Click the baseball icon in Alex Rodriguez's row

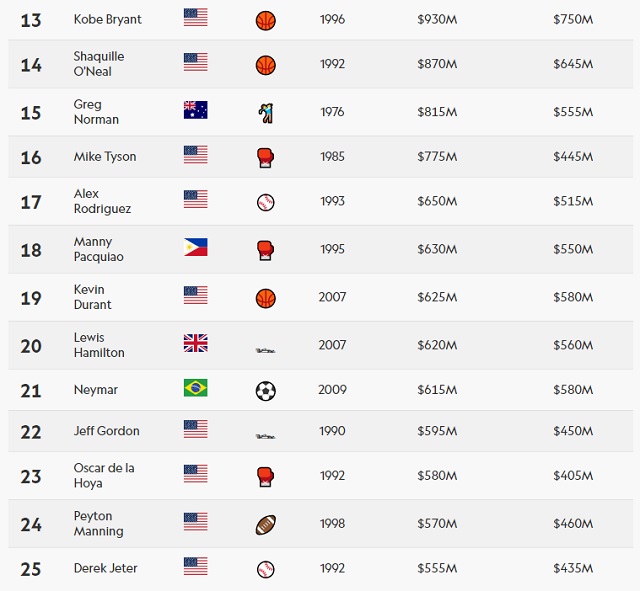[x=265, y=202]
